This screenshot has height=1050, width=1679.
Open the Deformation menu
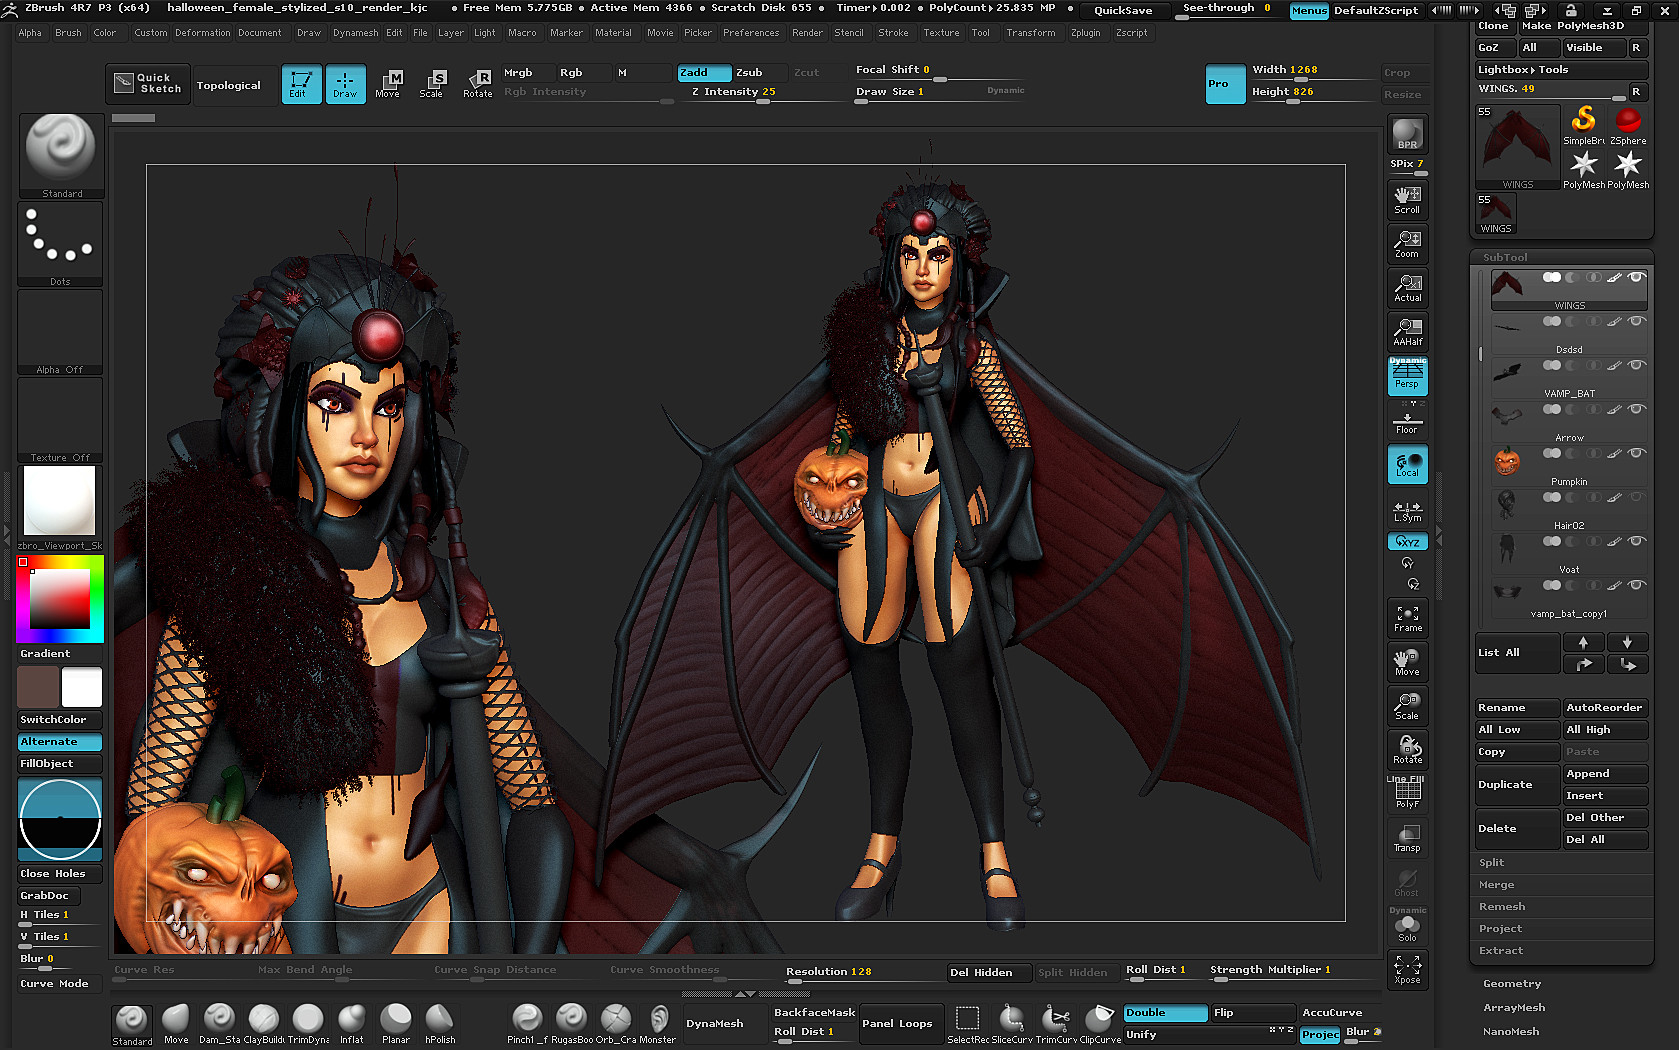click(202, 33)
